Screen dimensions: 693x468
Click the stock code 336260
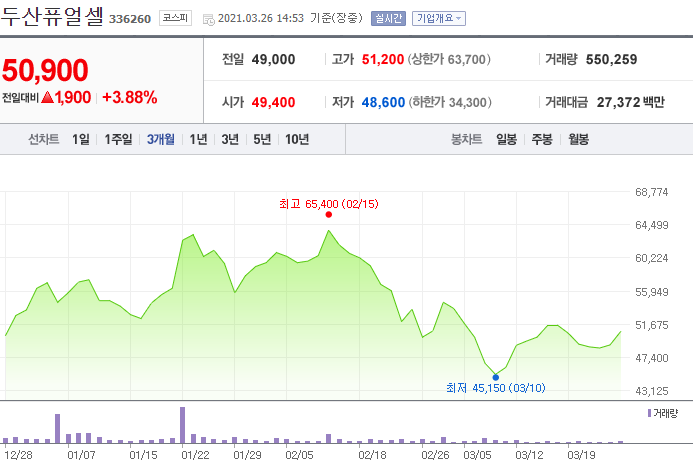click(130, 19)
